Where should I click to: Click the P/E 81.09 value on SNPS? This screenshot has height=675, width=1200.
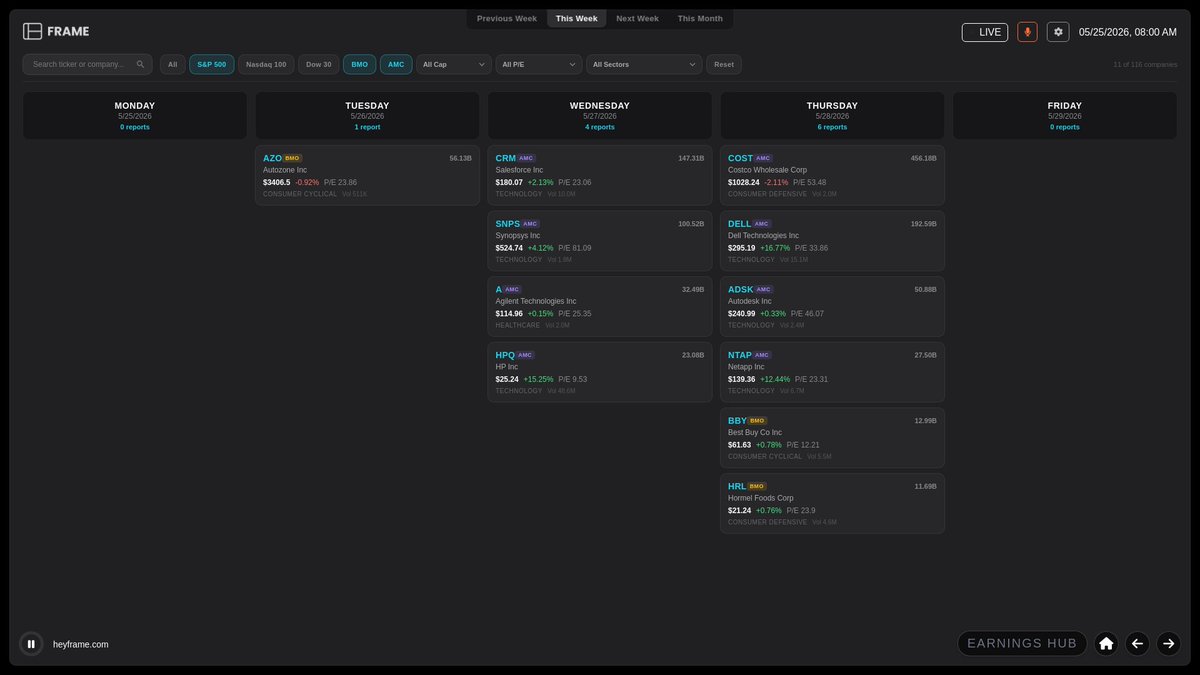tap(575, 248)
